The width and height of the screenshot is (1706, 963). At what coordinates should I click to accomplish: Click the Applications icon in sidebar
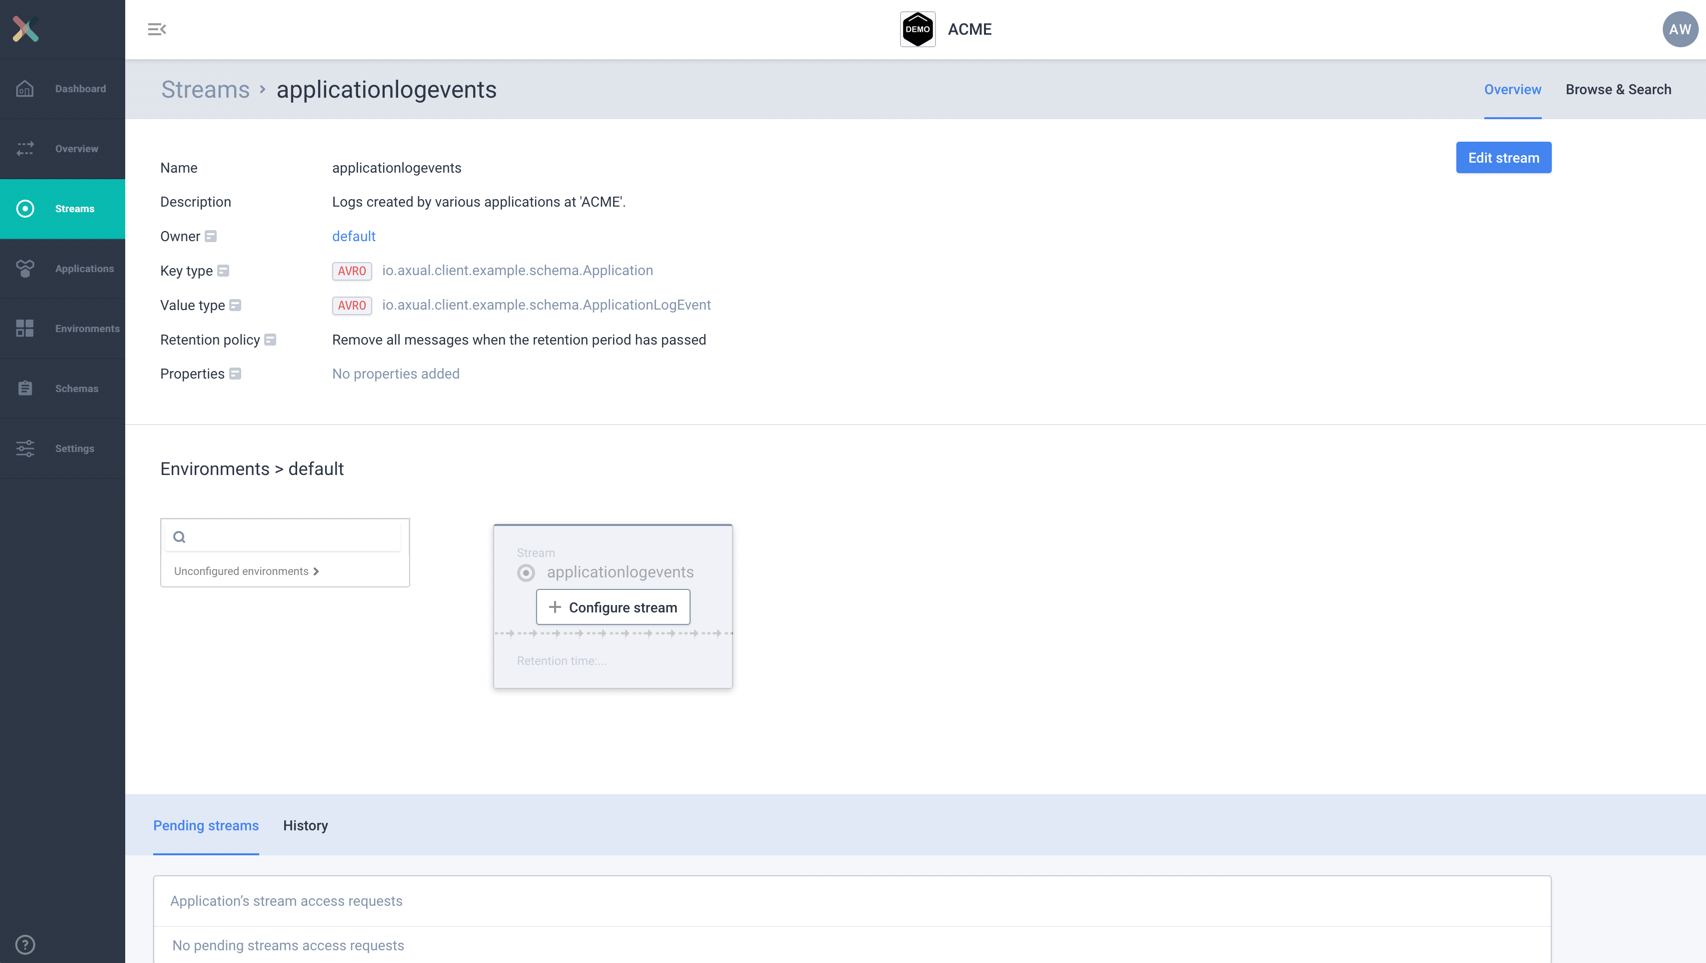click(x=25, y=269)
